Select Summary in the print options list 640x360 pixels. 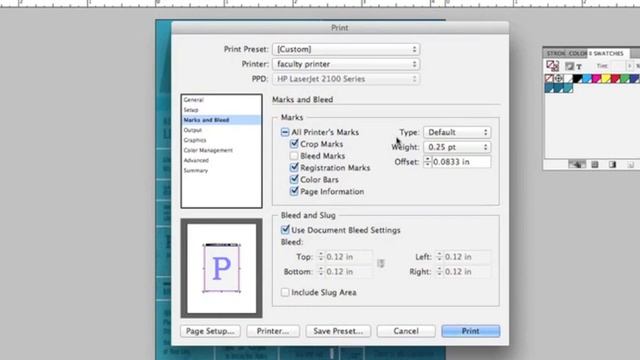pyautogui.click(x=221, y=171)
